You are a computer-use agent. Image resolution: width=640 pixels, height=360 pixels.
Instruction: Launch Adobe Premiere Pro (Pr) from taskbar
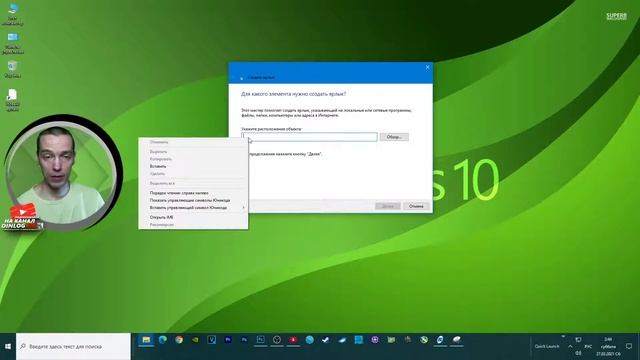(228, 340)
